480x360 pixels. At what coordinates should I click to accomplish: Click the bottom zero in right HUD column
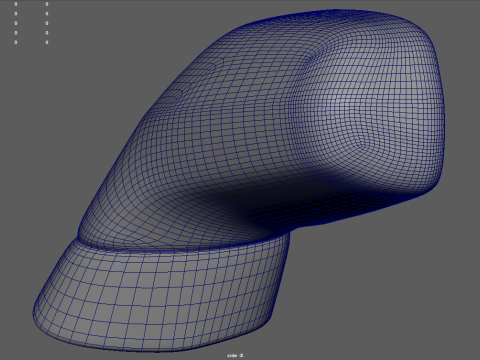pyautogui.click(x=47, y=42)
